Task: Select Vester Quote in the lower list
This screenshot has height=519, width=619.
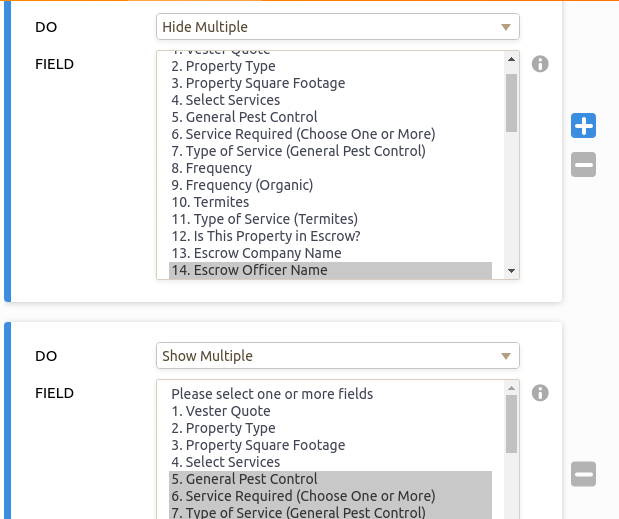Action: click(220, 411)
